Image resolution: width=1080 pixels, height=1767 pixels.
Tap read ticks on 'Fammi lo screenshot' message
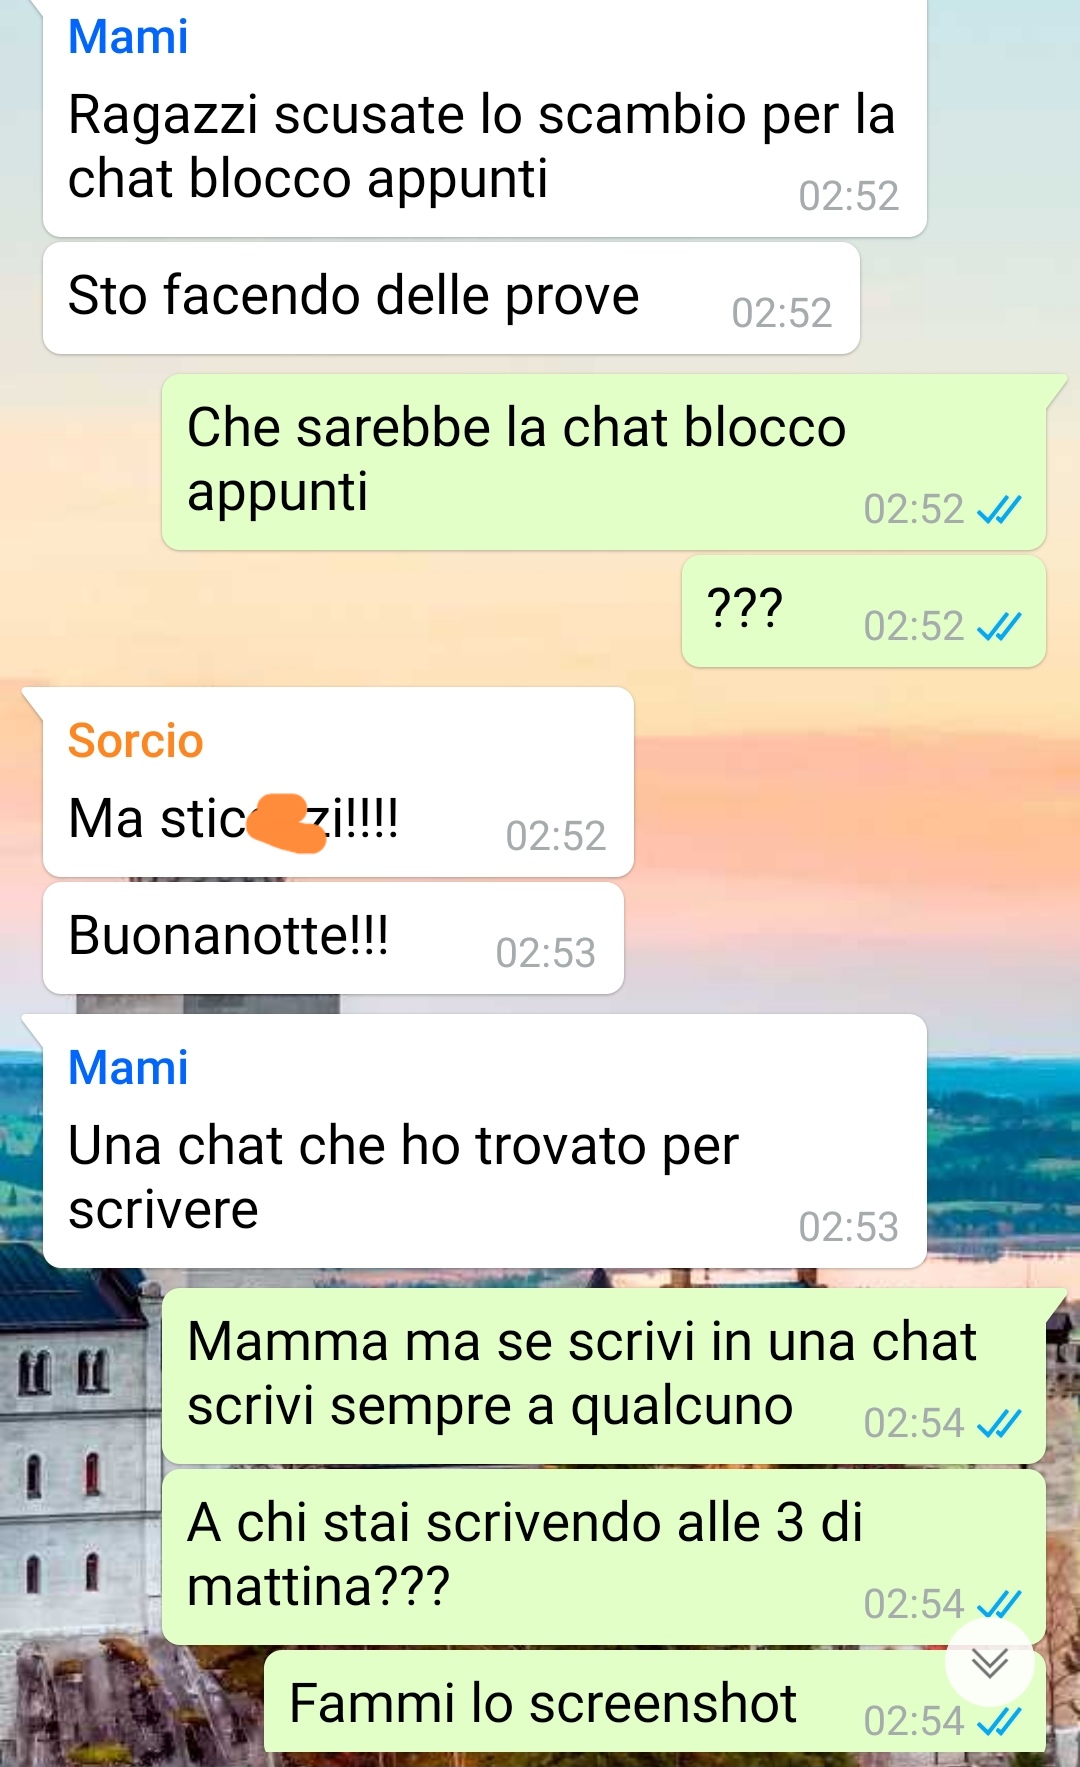coord(999,1721)
